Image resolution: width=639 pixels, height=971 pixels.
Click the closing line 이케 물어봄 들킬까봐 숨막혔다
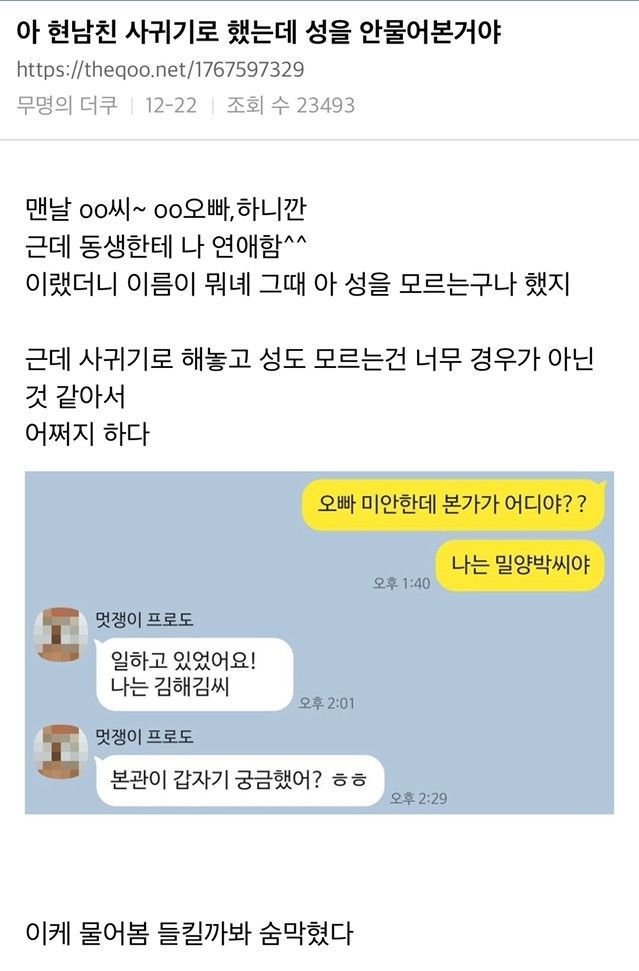189,933
